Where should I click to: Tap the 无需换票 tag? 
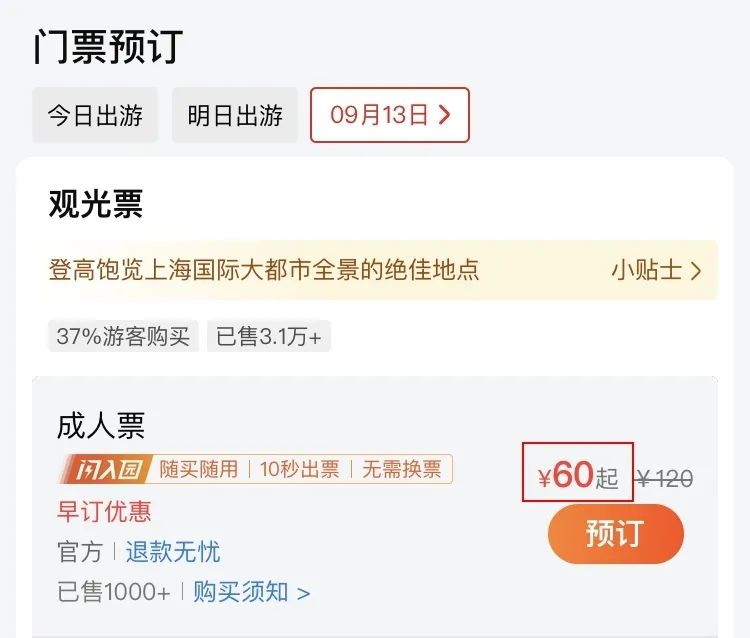pyautogui.click(x=401, y=469)
